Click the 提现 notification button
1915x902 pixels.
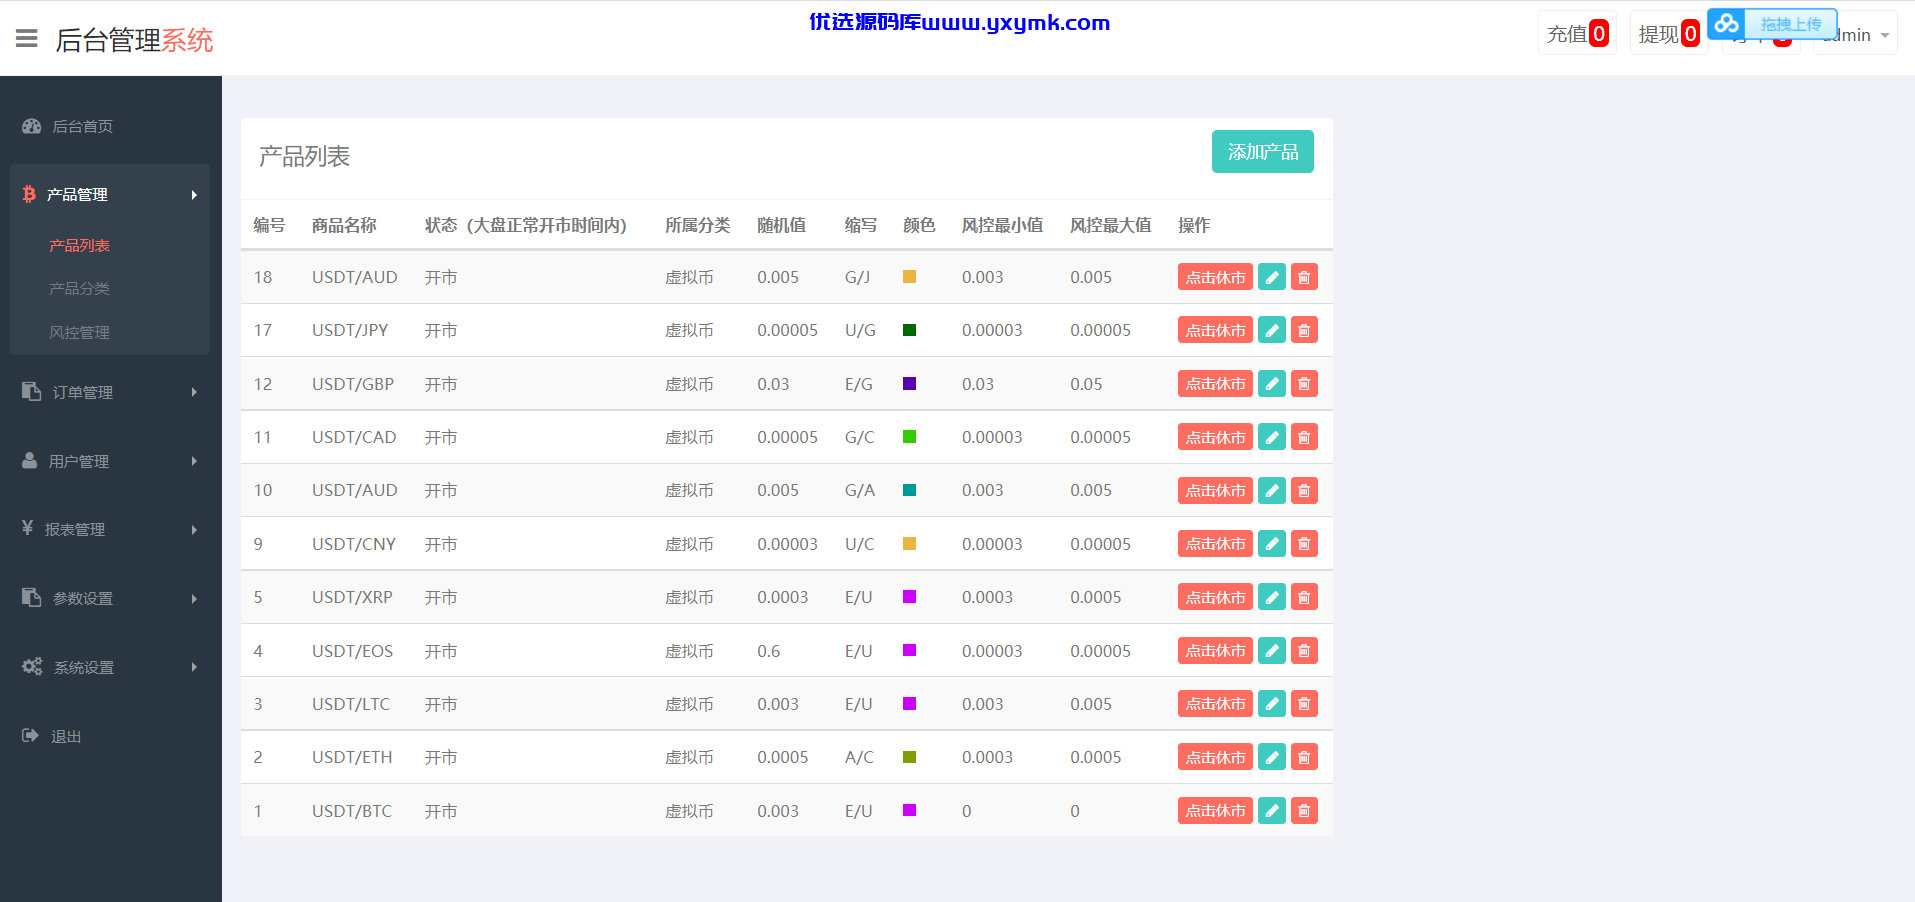1669,34
